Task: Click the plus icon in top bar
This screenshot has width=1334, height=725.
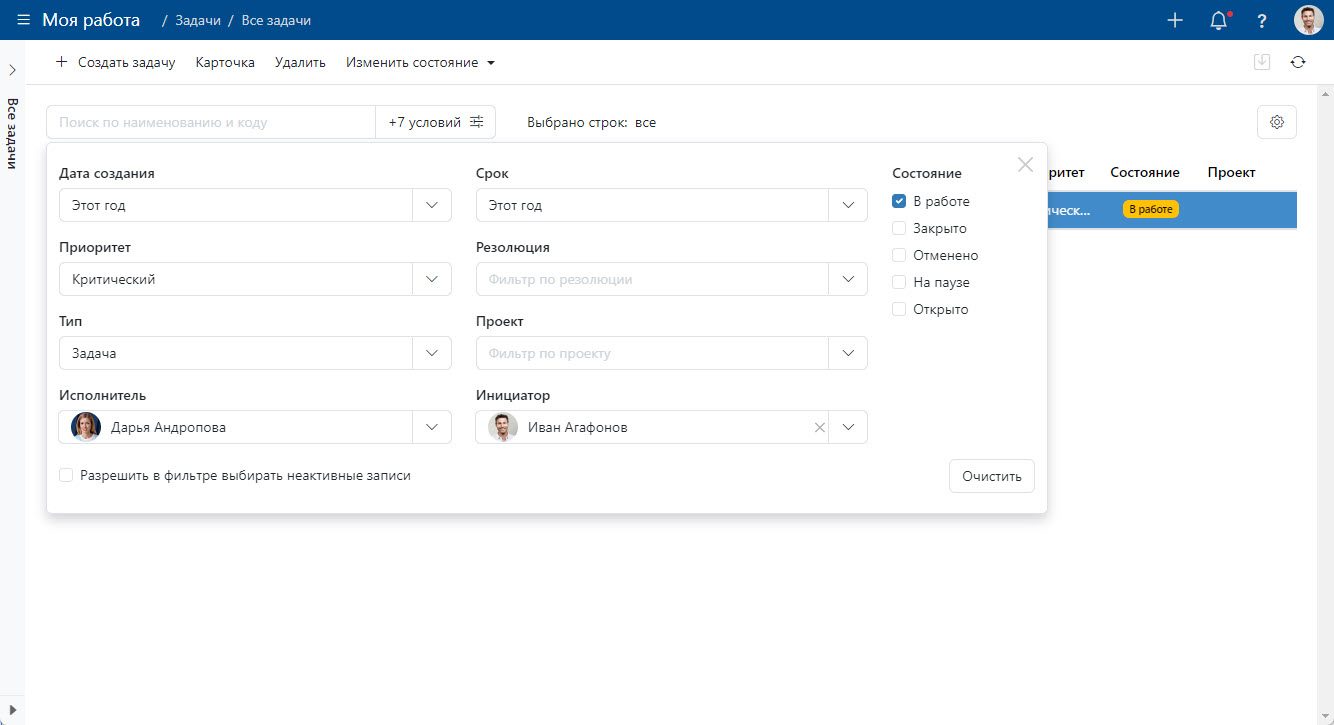Action: (x=1175, y=20)
